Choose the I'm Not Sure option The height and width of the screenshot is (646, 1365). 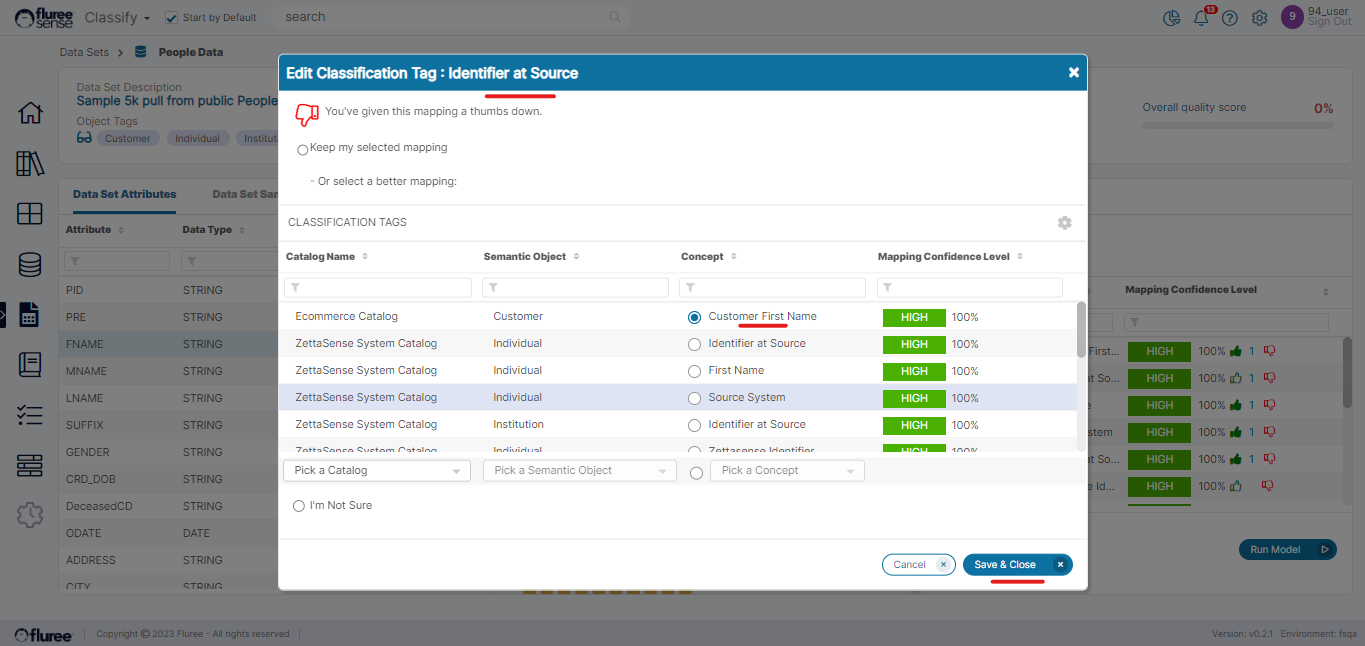tap(298, 506)
